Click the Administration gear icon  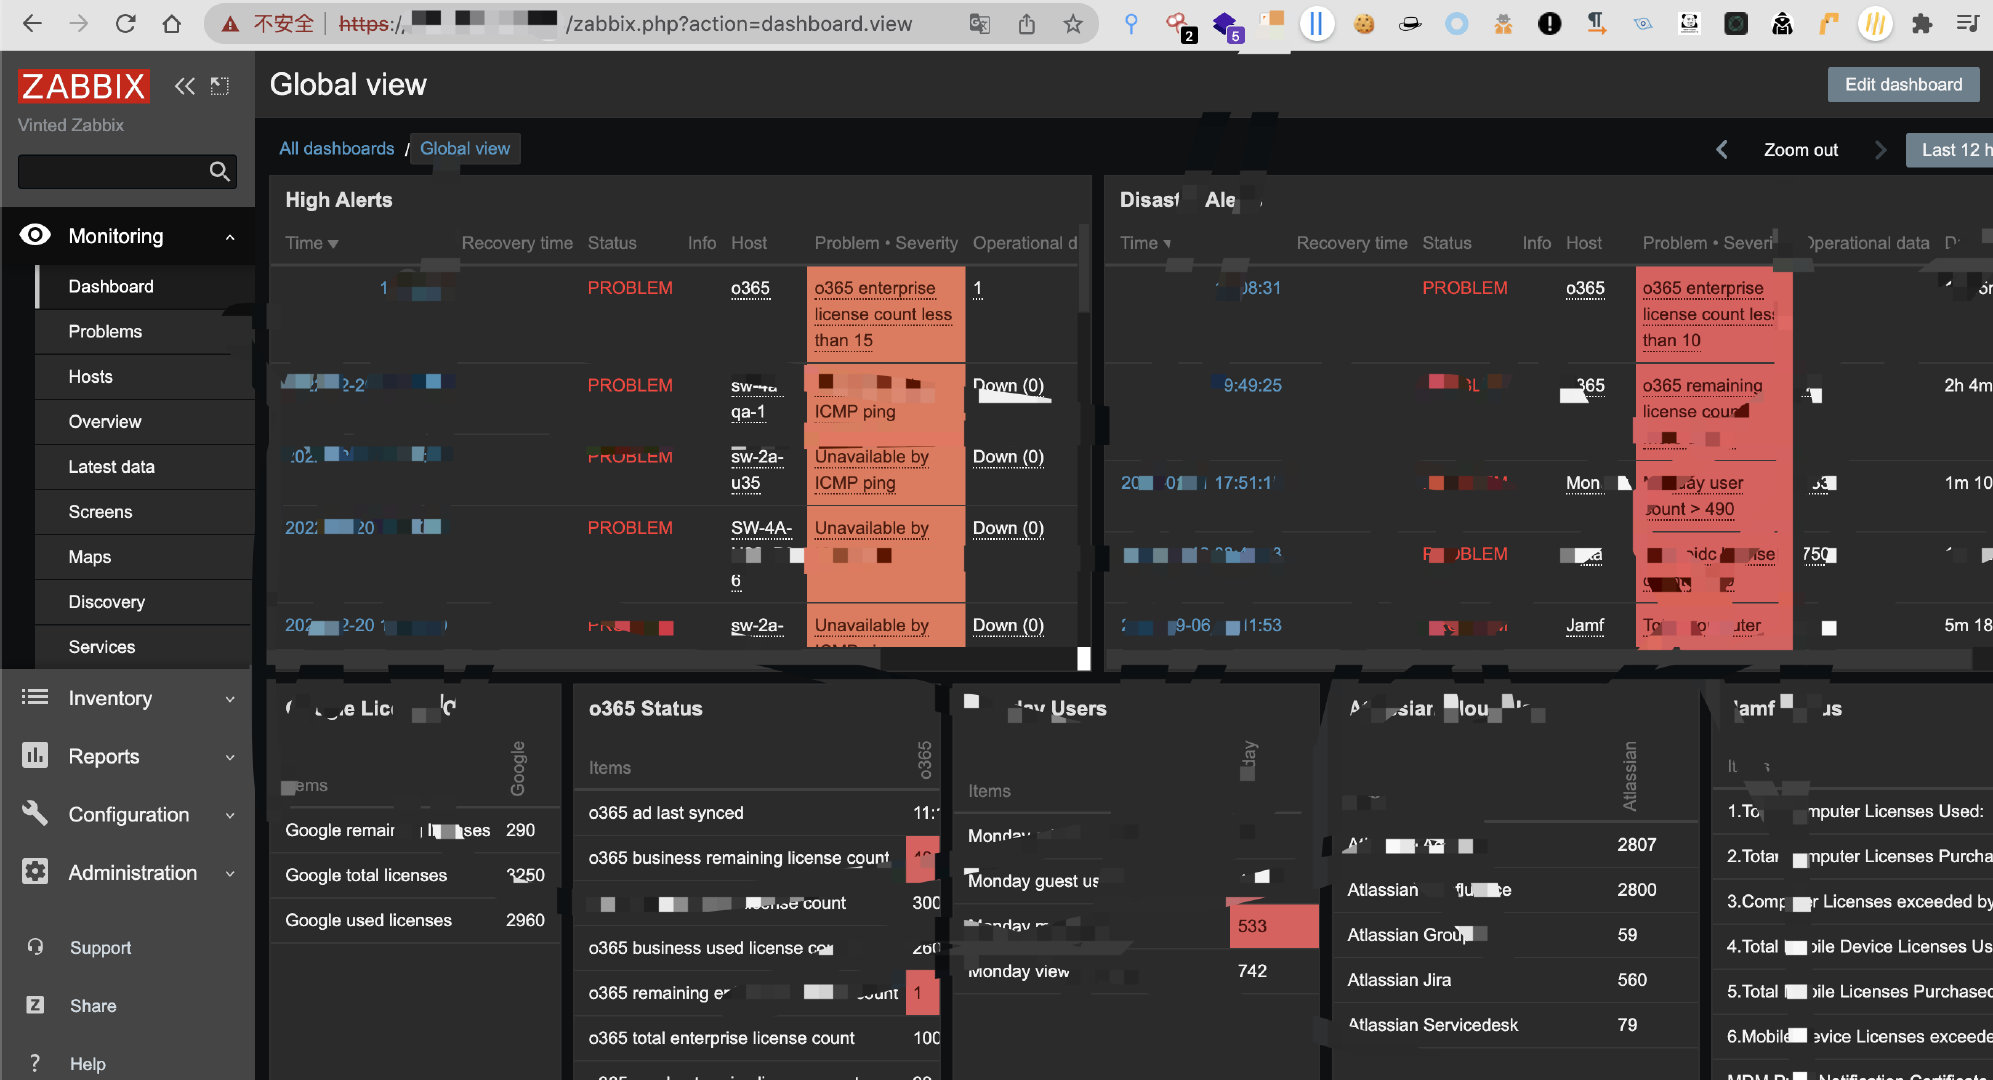point(35,872)
